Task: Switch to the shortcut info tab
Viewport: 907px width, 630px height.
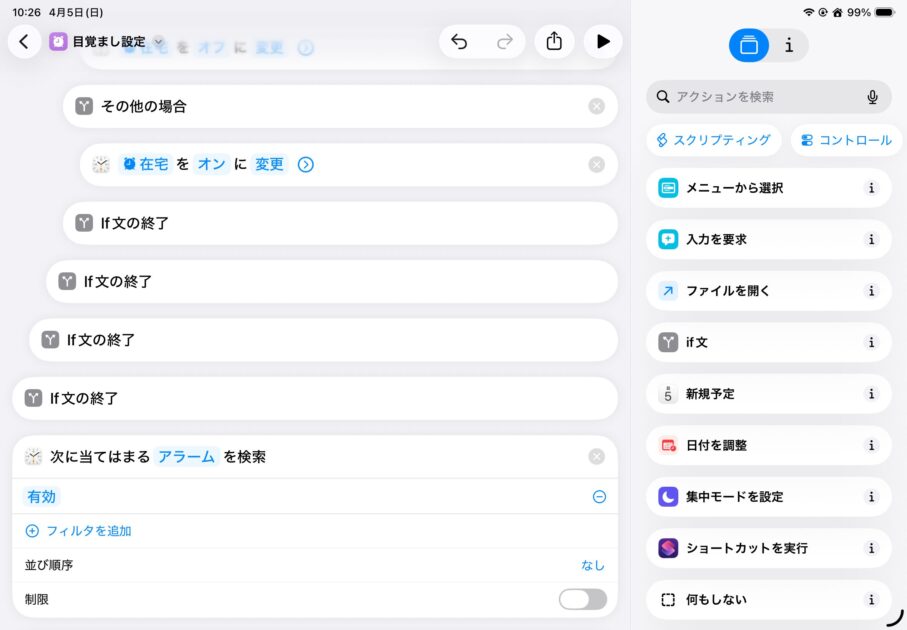Action: point(789,45)
